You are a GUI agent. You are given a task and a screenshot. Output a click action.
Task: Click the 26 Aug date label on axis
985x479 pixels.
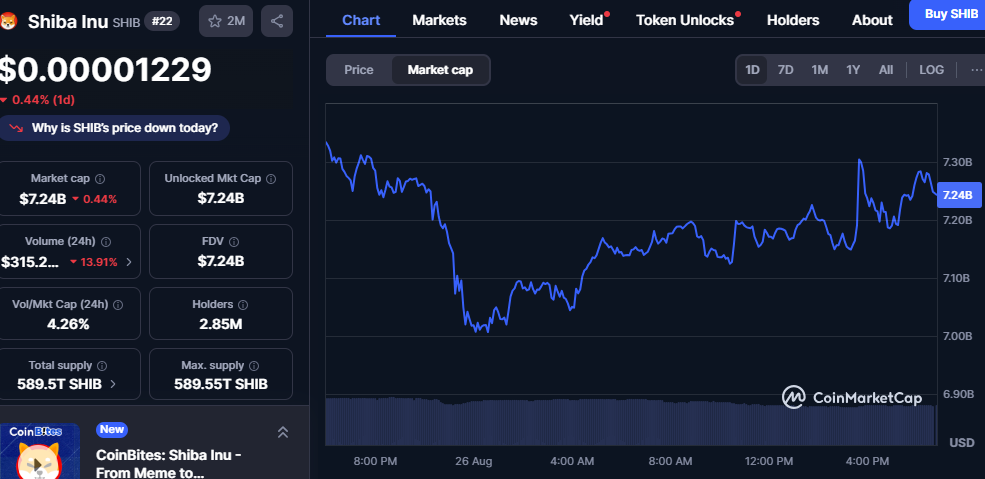click(474, 461)
